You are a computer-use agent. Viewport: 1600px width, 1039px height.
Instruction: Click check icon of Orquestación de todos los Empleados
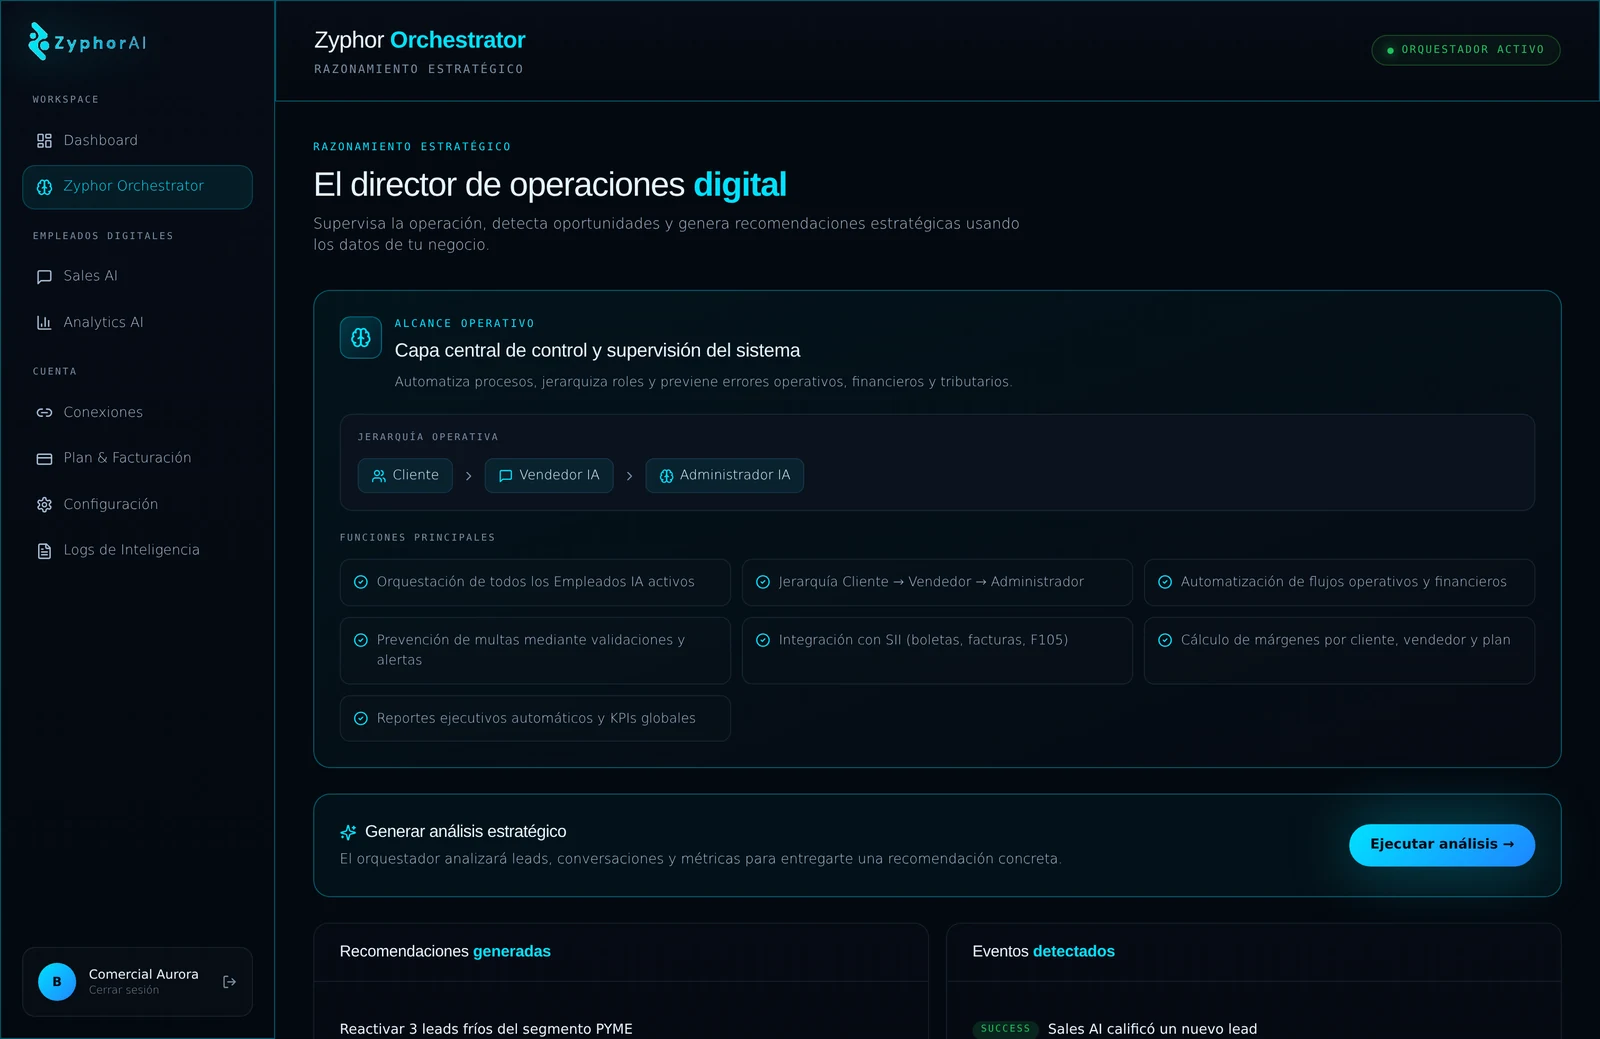(361, 582)
